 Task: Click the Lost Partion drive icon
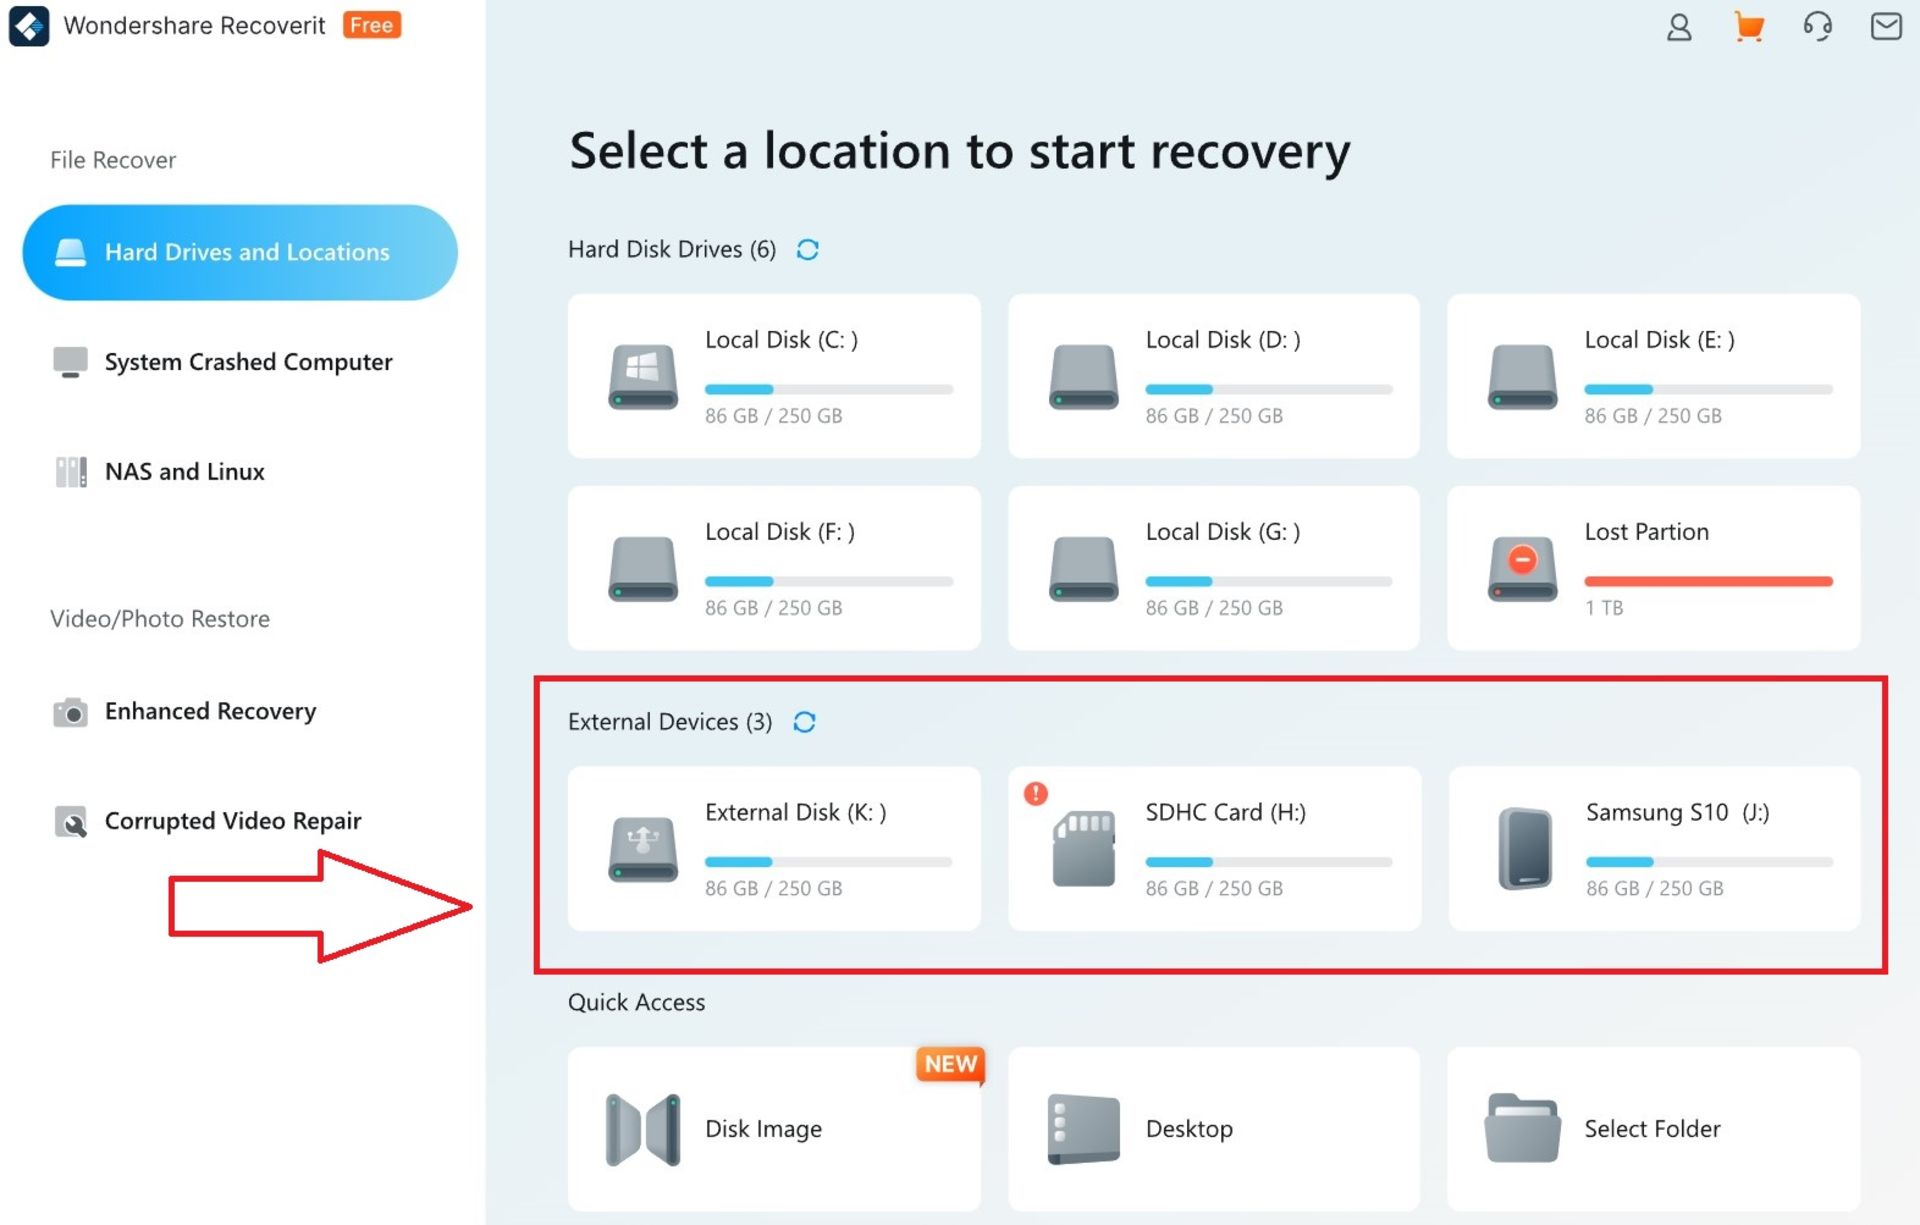[x=1522, y=568]
